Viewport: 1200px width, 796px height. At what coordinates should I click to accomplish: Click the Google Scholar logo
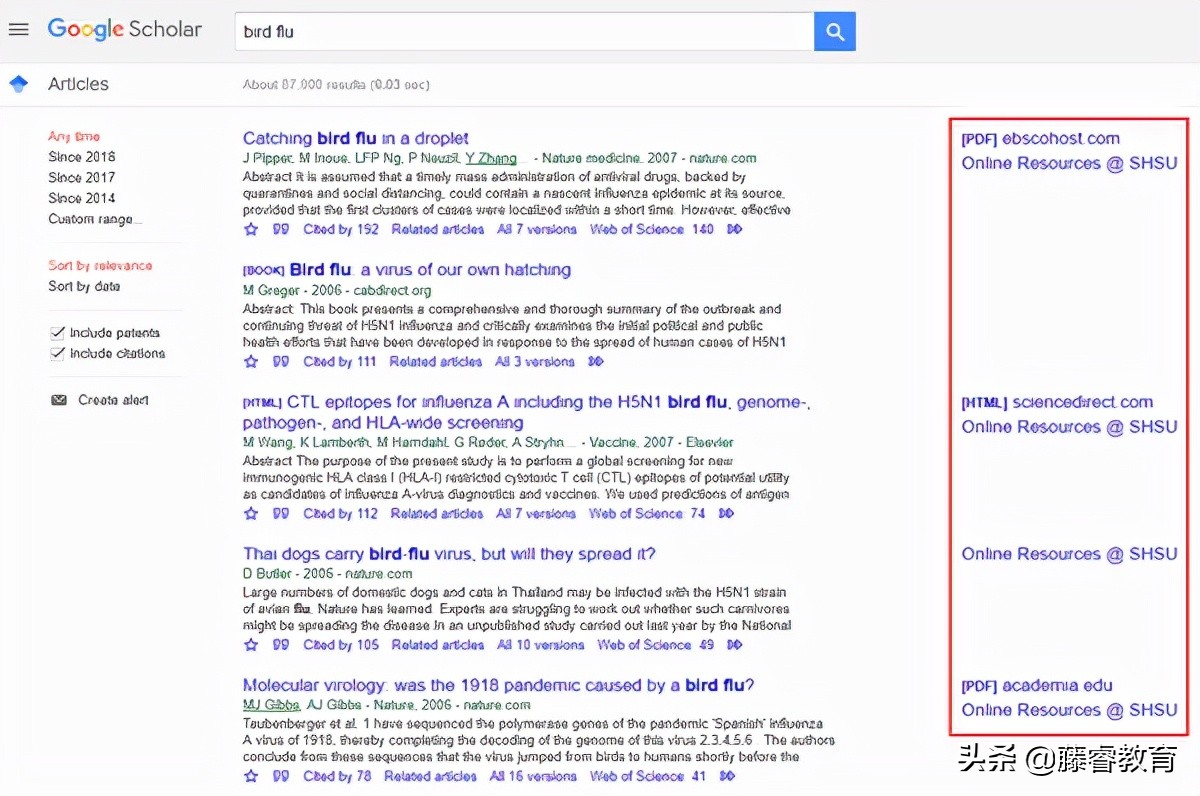coord(125,30)
